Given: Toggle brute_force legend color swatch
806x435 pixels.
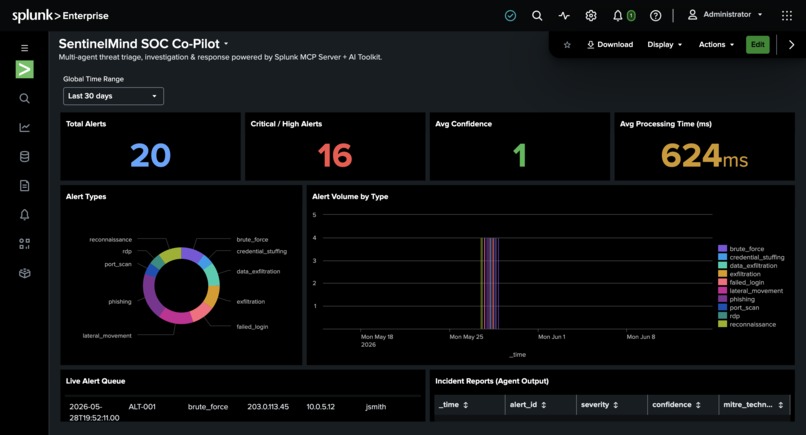Looking at the screenshot, I should 722,248.
